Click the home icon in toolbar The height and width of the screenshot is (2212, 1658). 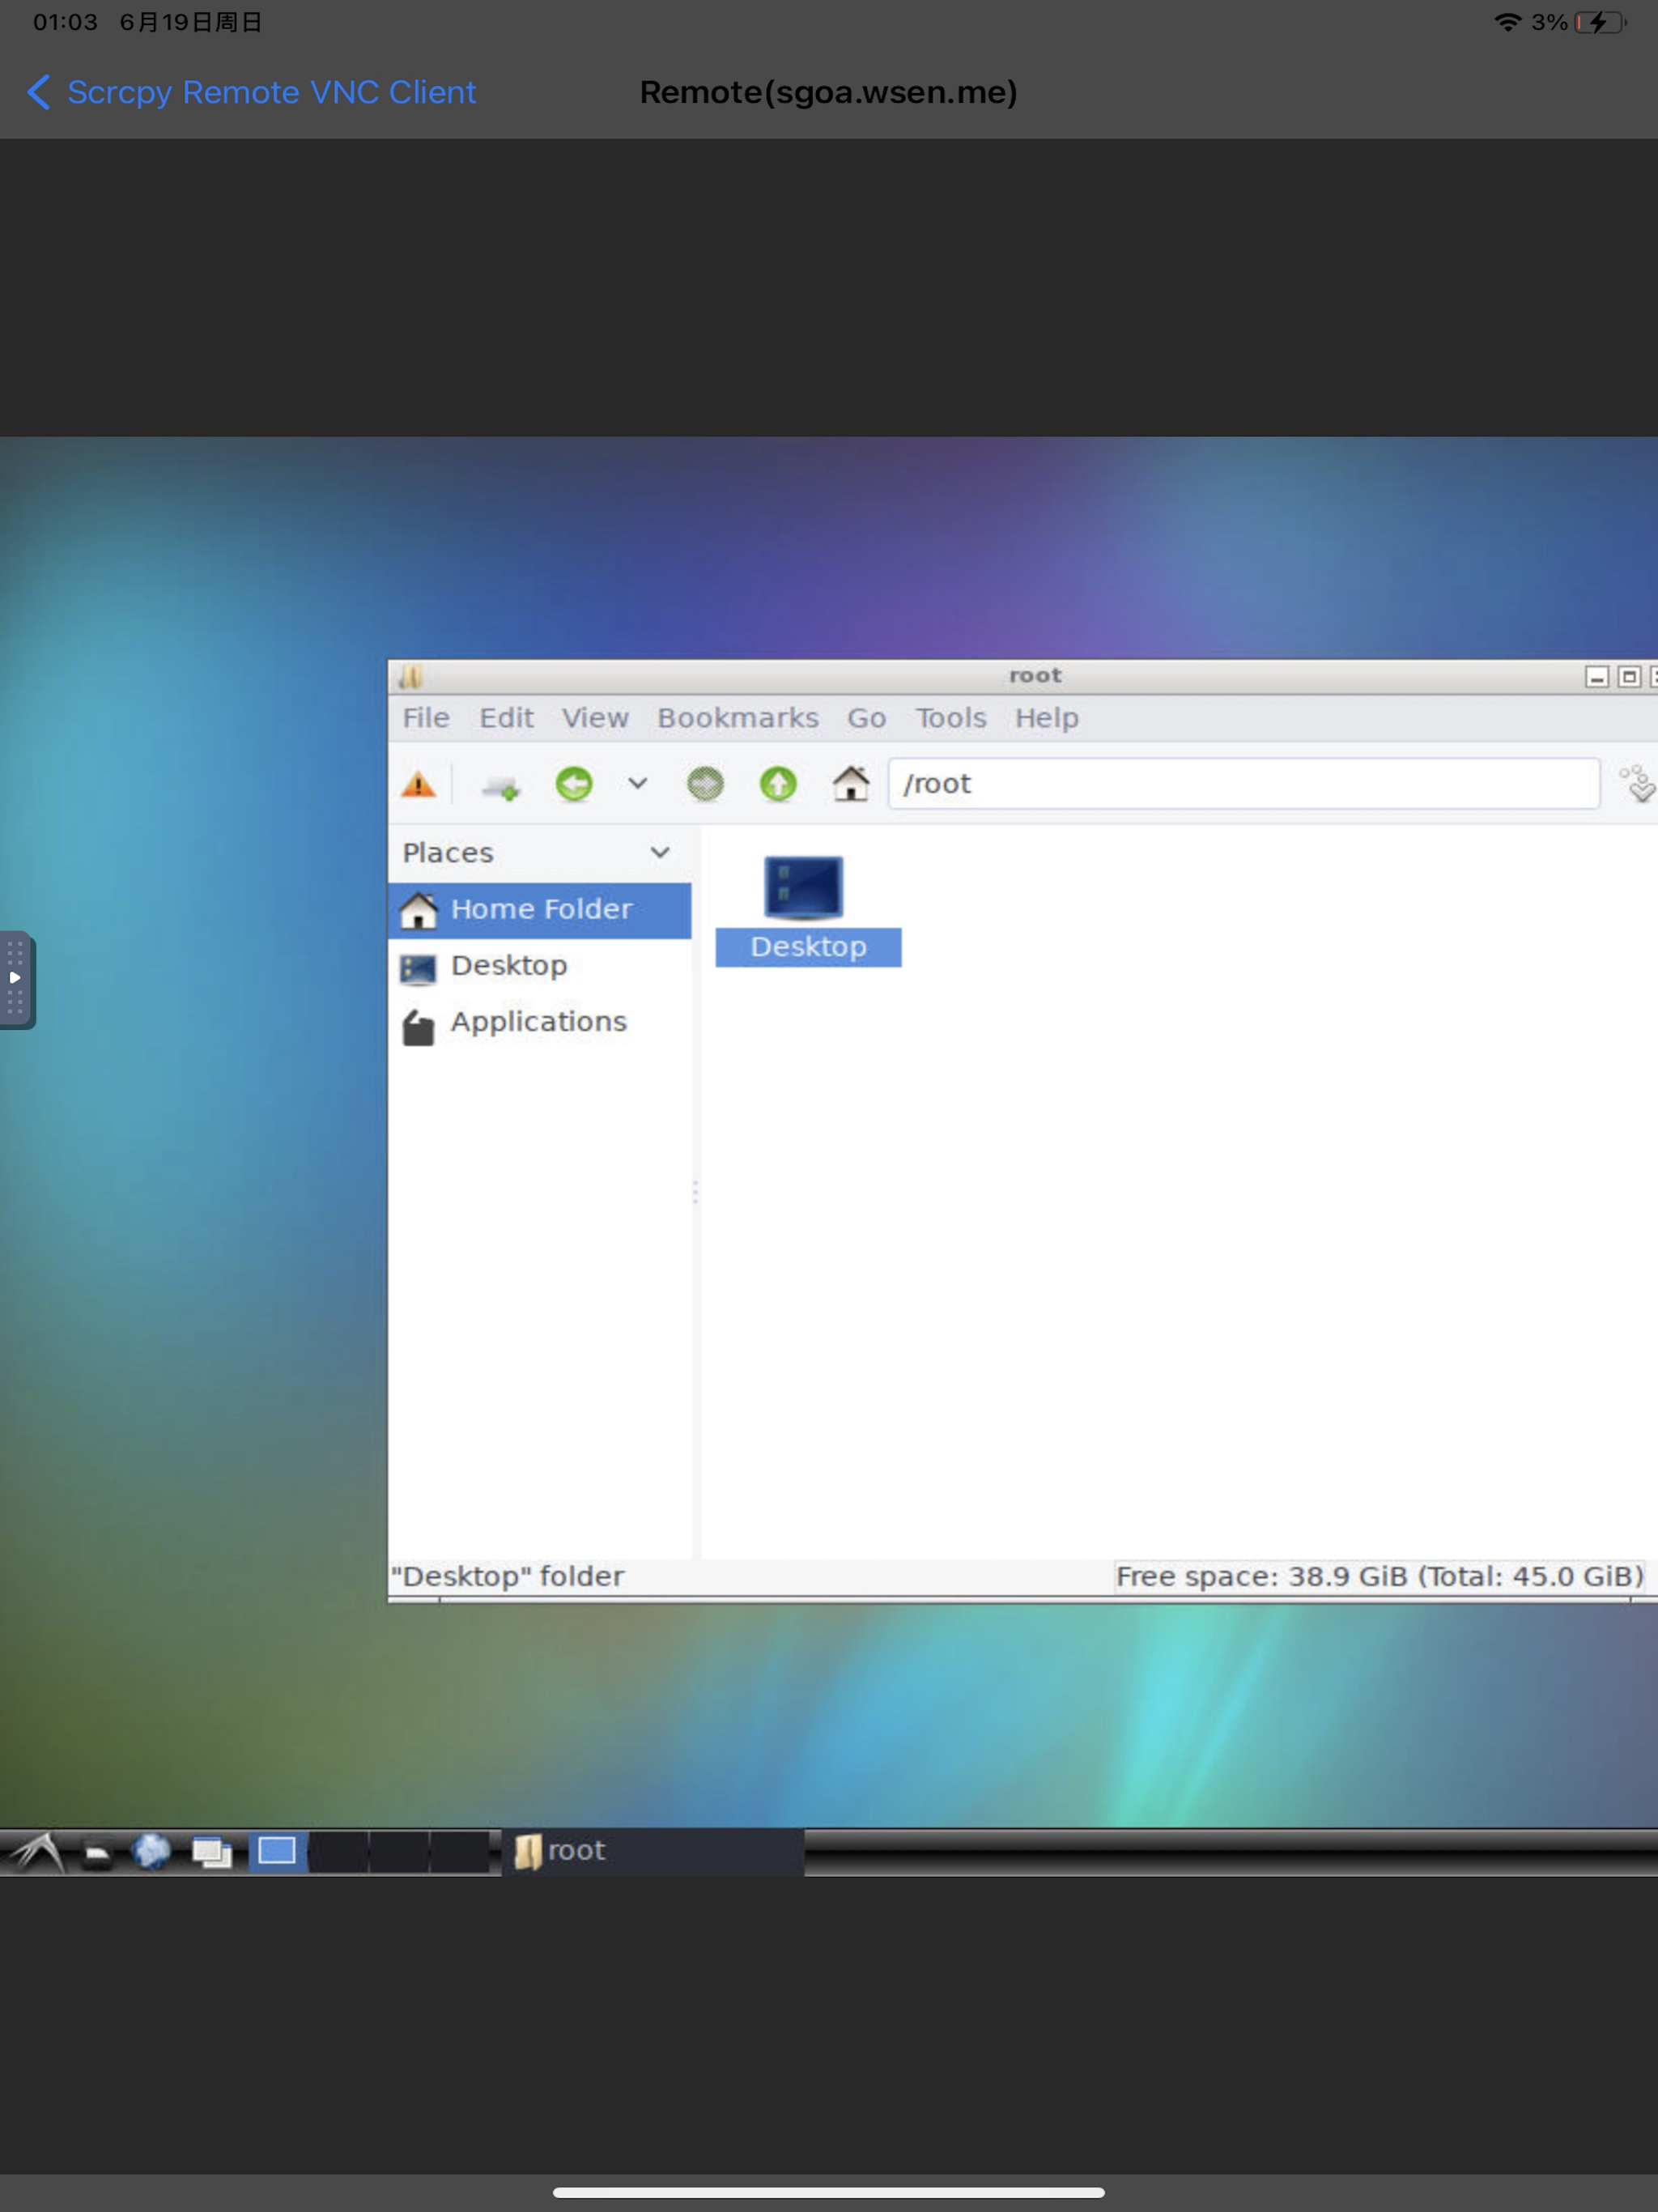coord(851,784)
